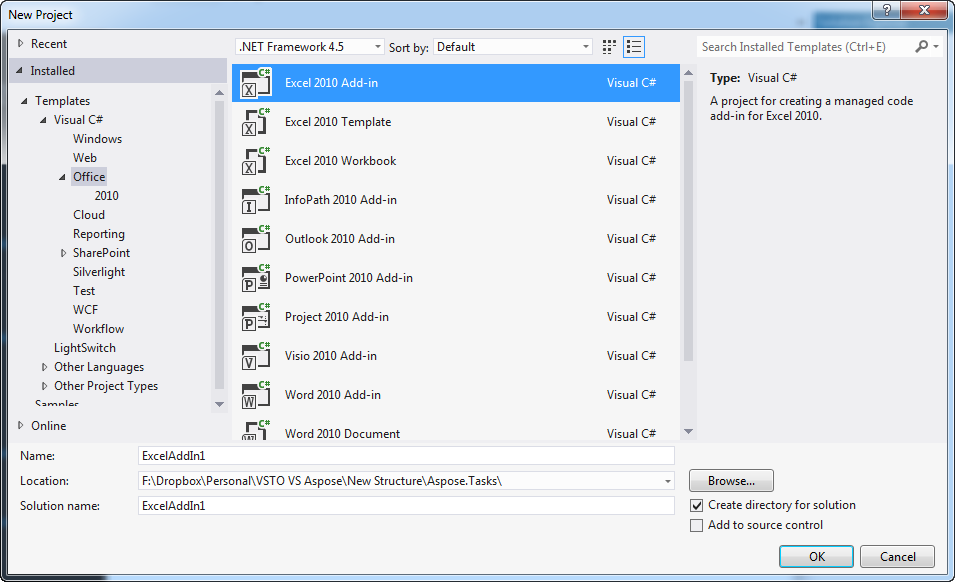This screenshot has width=955, height=582.
Task: Click the Outlook 2010 Add-in icon
Action: 256,239
